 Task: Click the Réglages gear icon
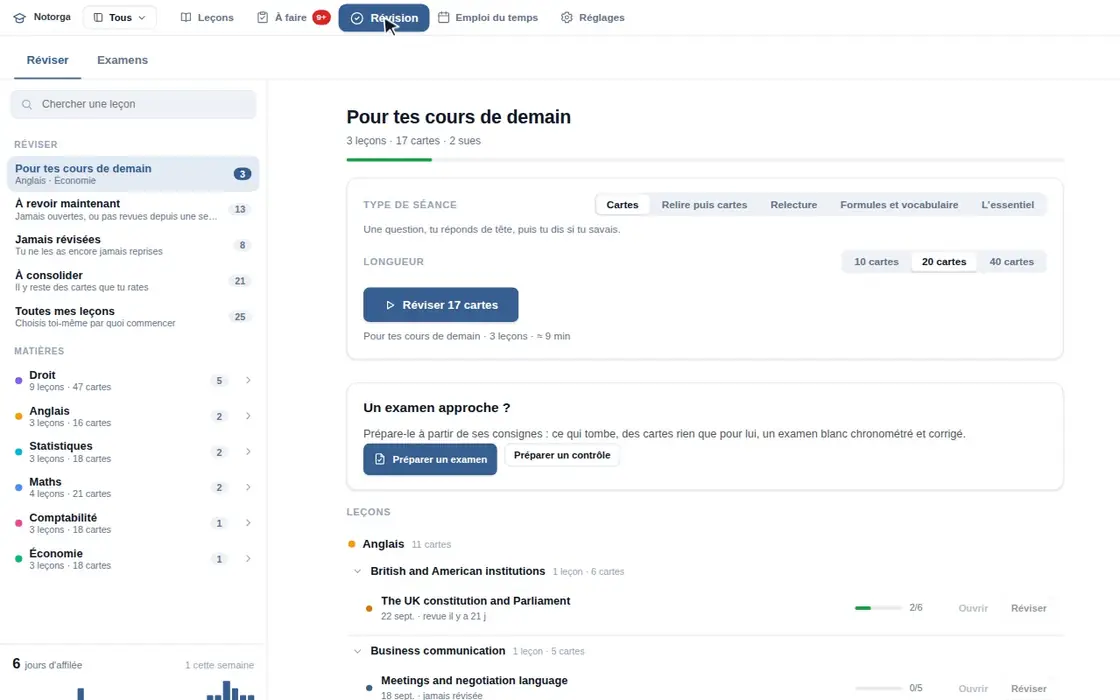(566, 18)
